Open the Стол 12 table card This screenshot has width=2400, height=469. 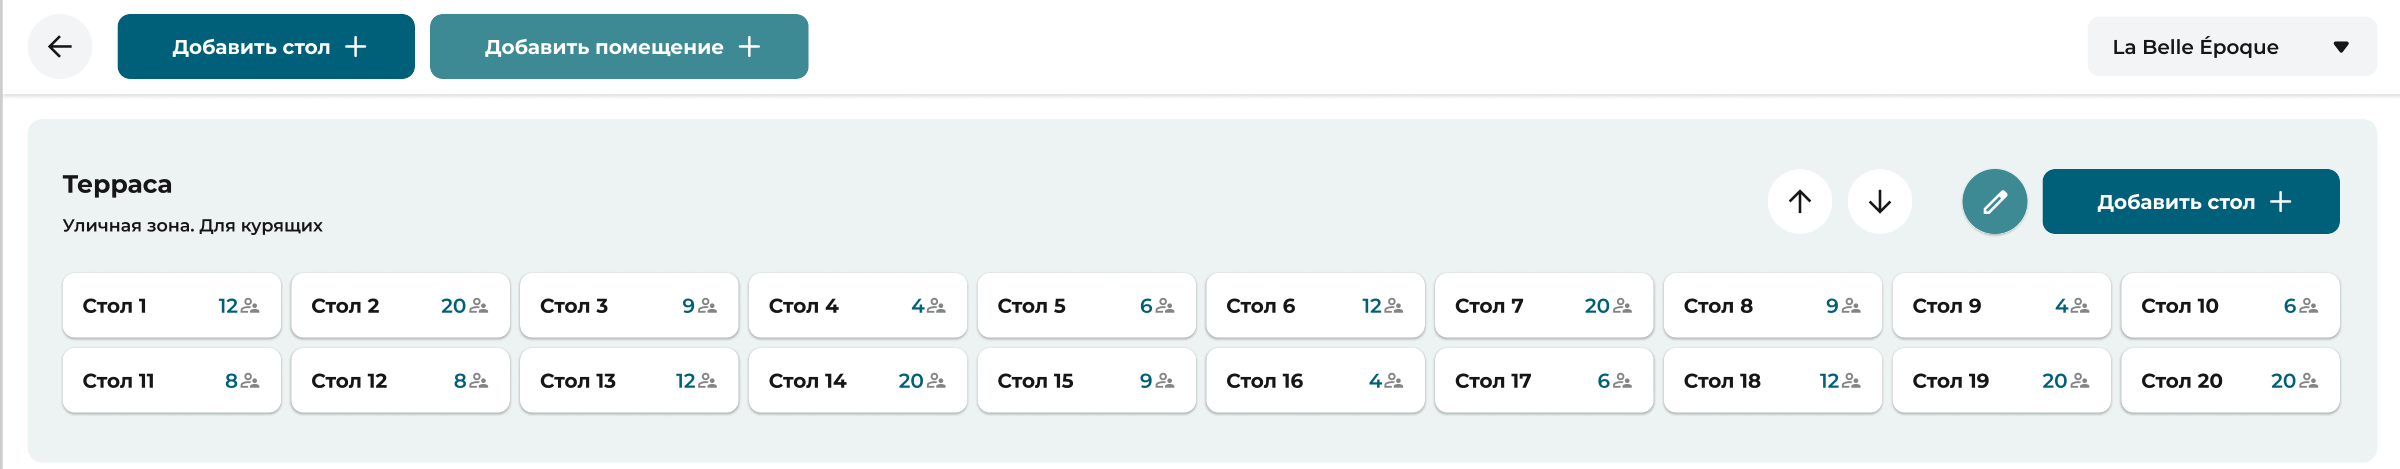400,381
